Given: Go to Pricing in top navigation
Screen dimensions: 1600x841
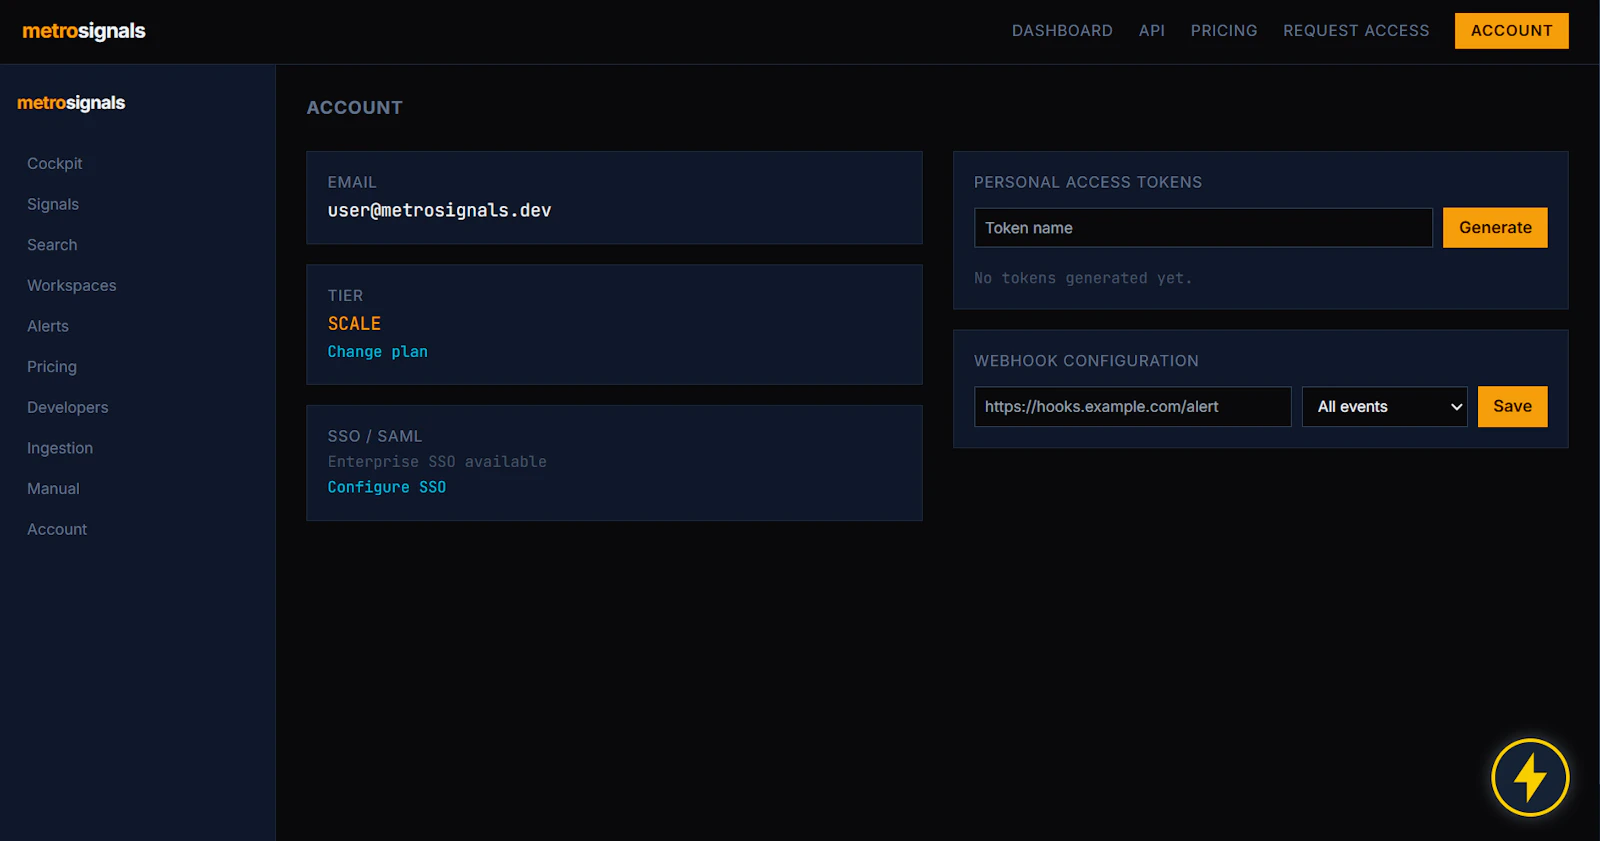Looking at the screenshot, I should click(1224, 31).
